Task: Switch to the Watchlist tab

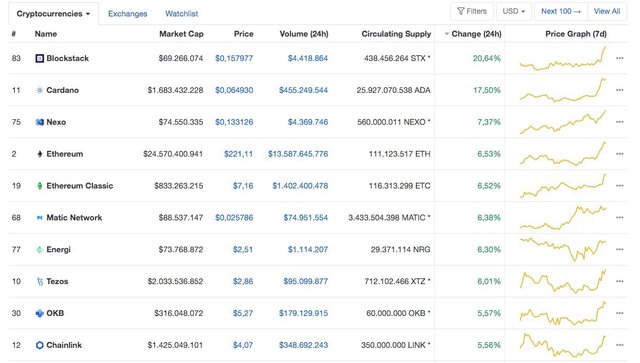Action: point(181,13)
